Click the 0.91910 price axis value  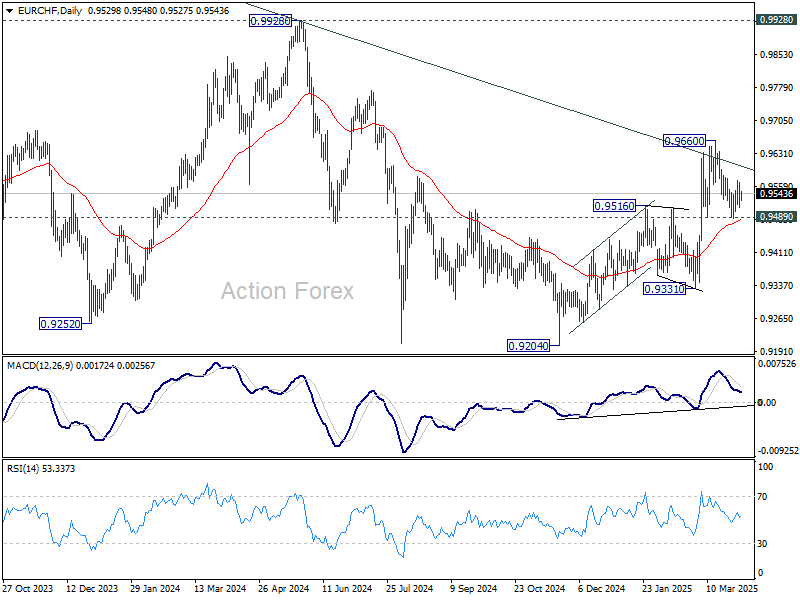point(777,352)
